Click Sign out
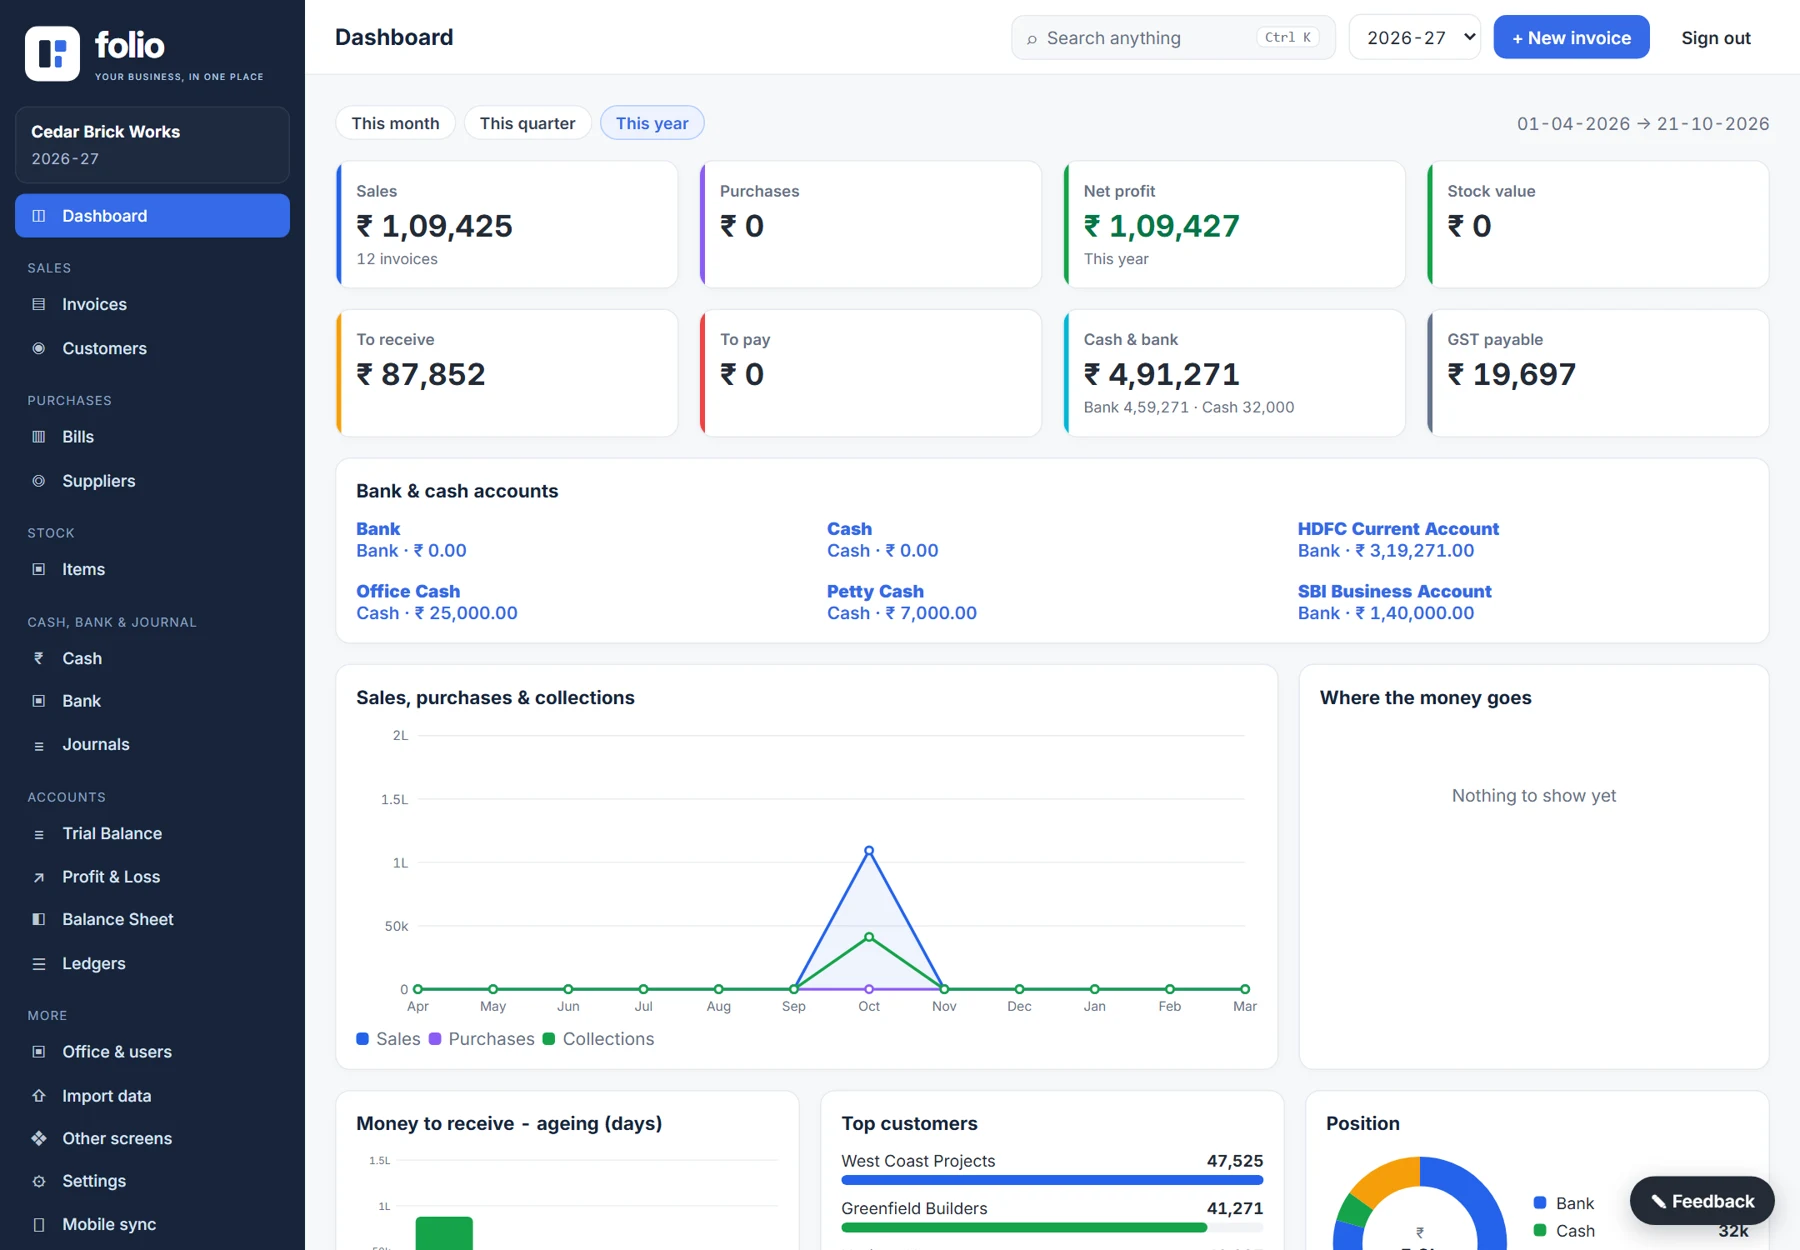Image resolution: width=1800 pixels, height=1250 pixels. click(1716, 38)
